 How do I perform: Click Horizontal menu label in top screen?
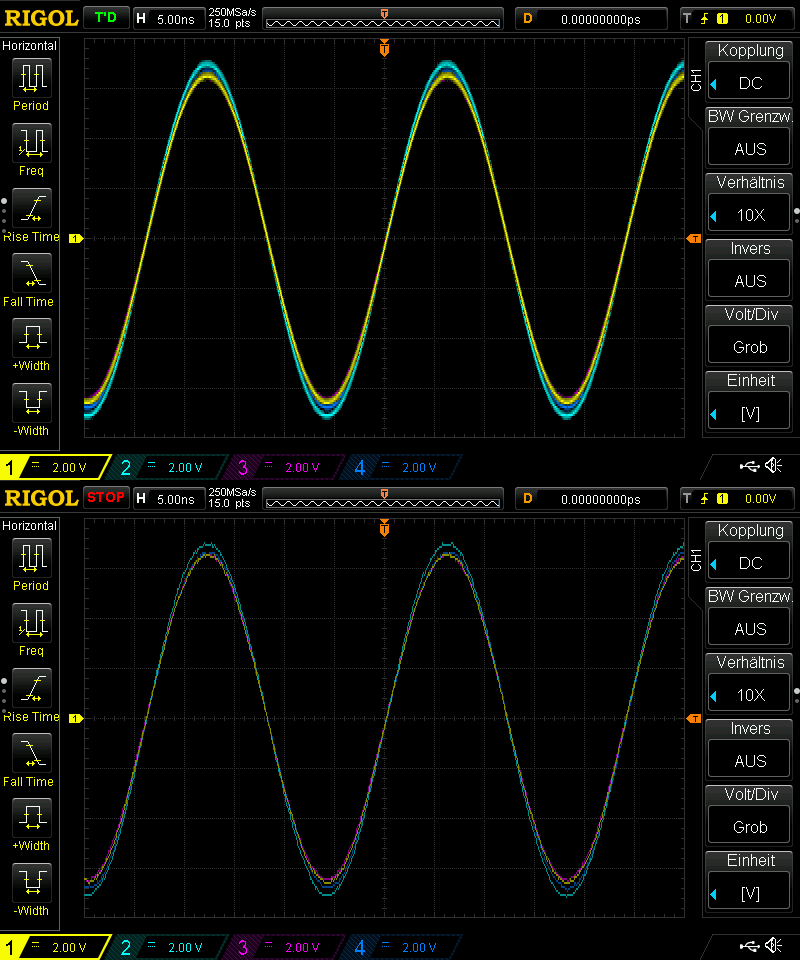29,46
